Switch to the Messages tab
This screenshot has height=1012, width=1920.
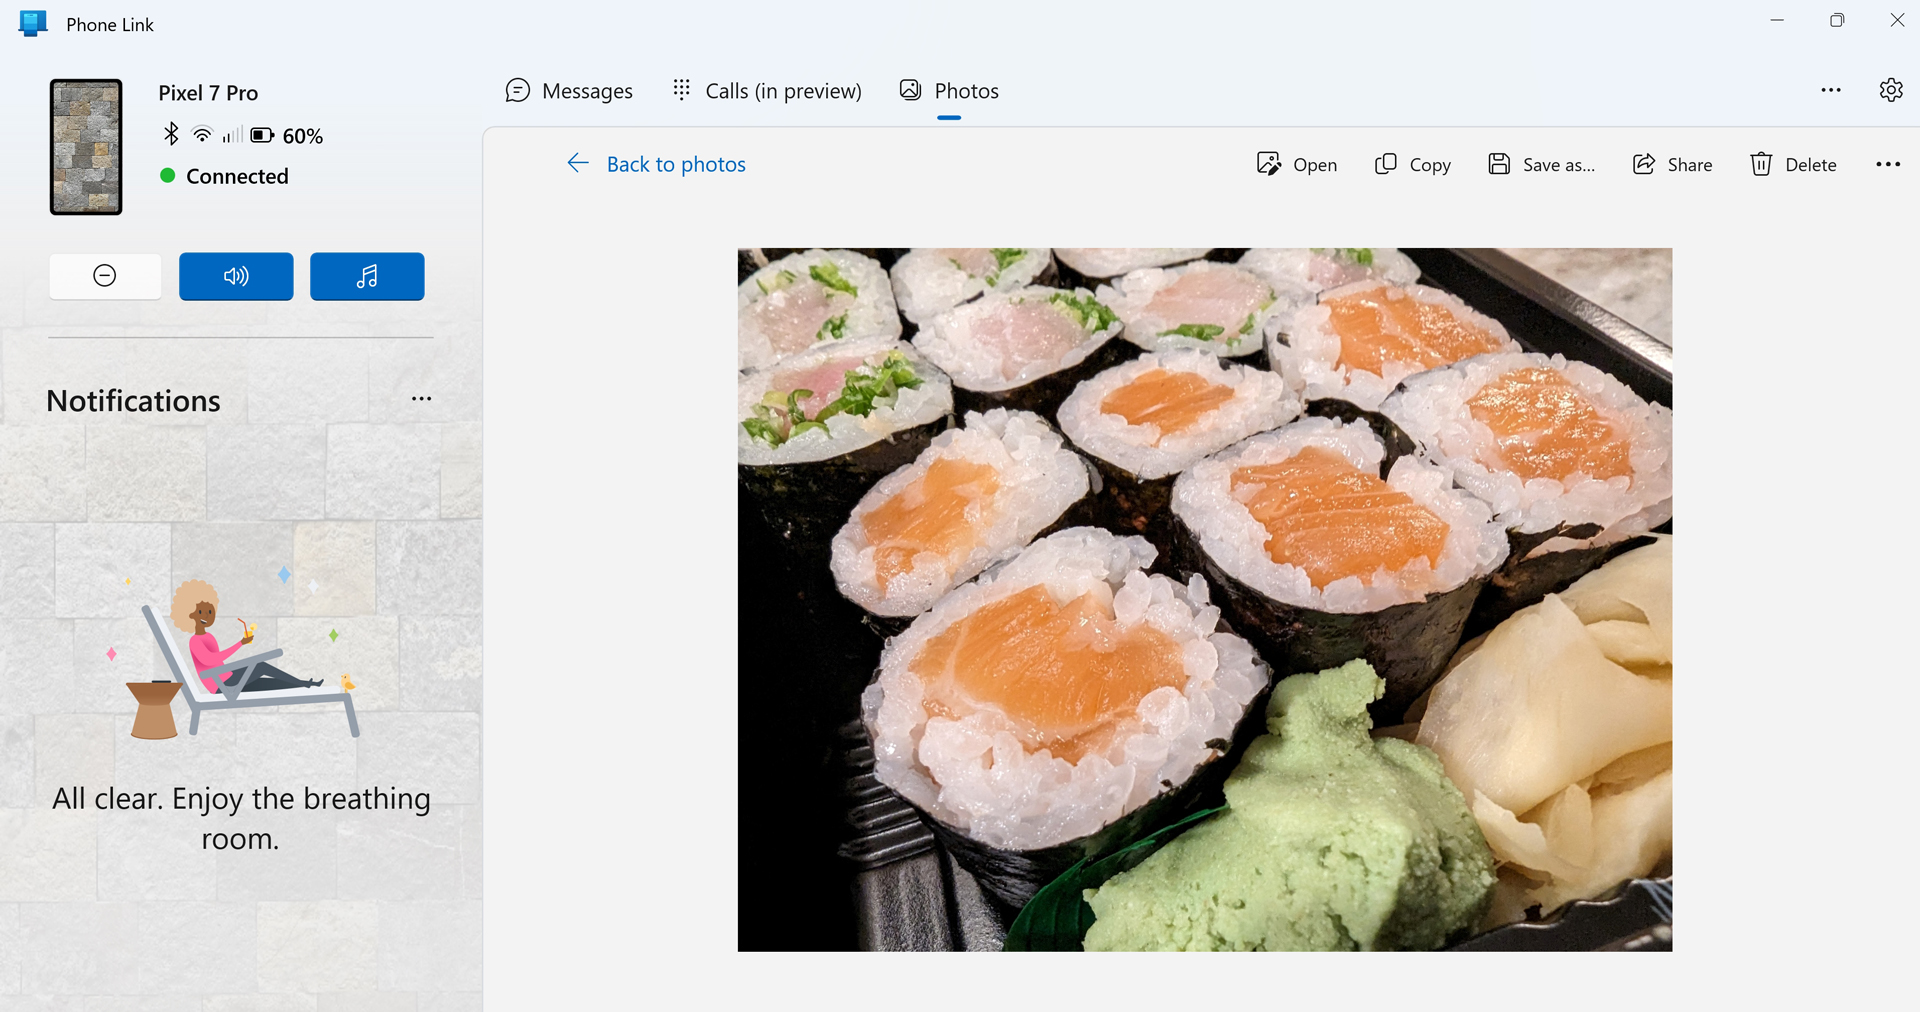tap(569, 91)
